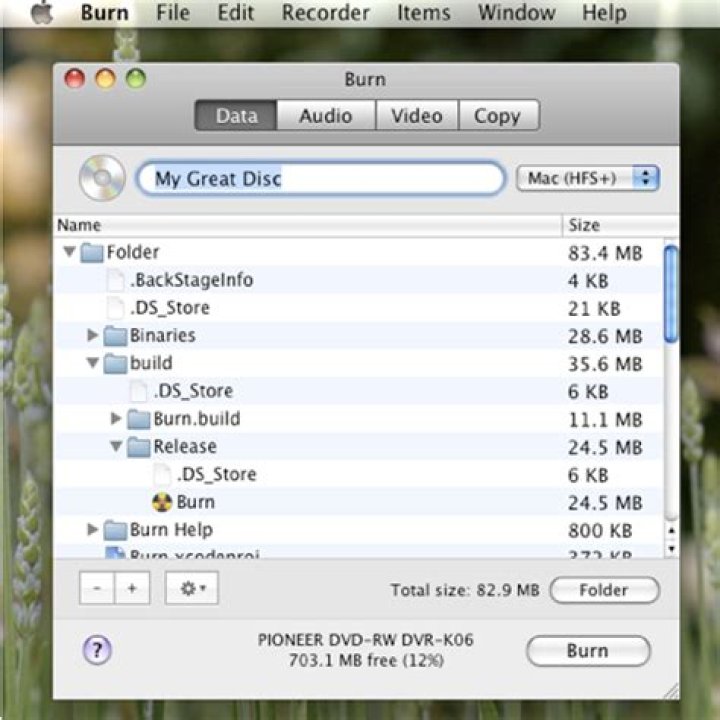Open the Items menu
Screen dimensions: 720x720
click(424, 12)
